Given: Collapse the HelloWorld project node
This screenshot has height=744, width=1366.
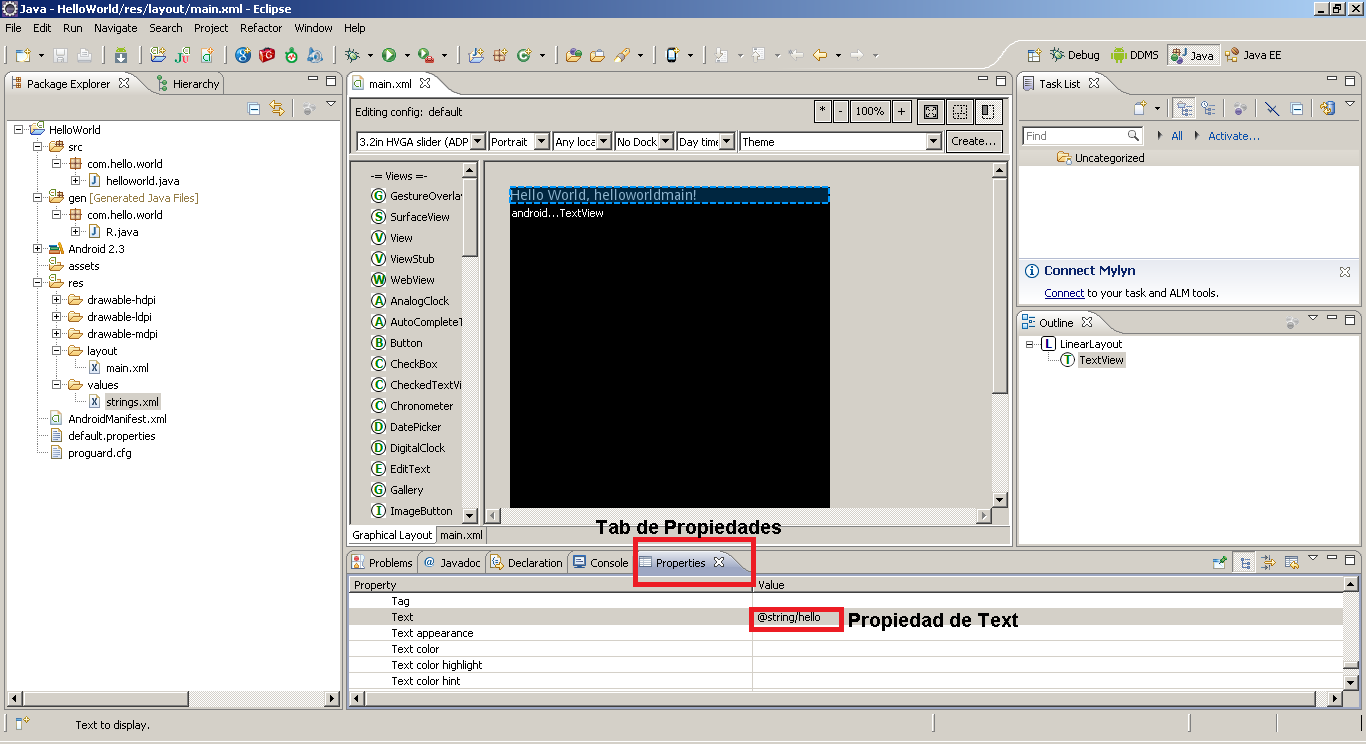Looking at the screenshot, I should tap(20, 129).
